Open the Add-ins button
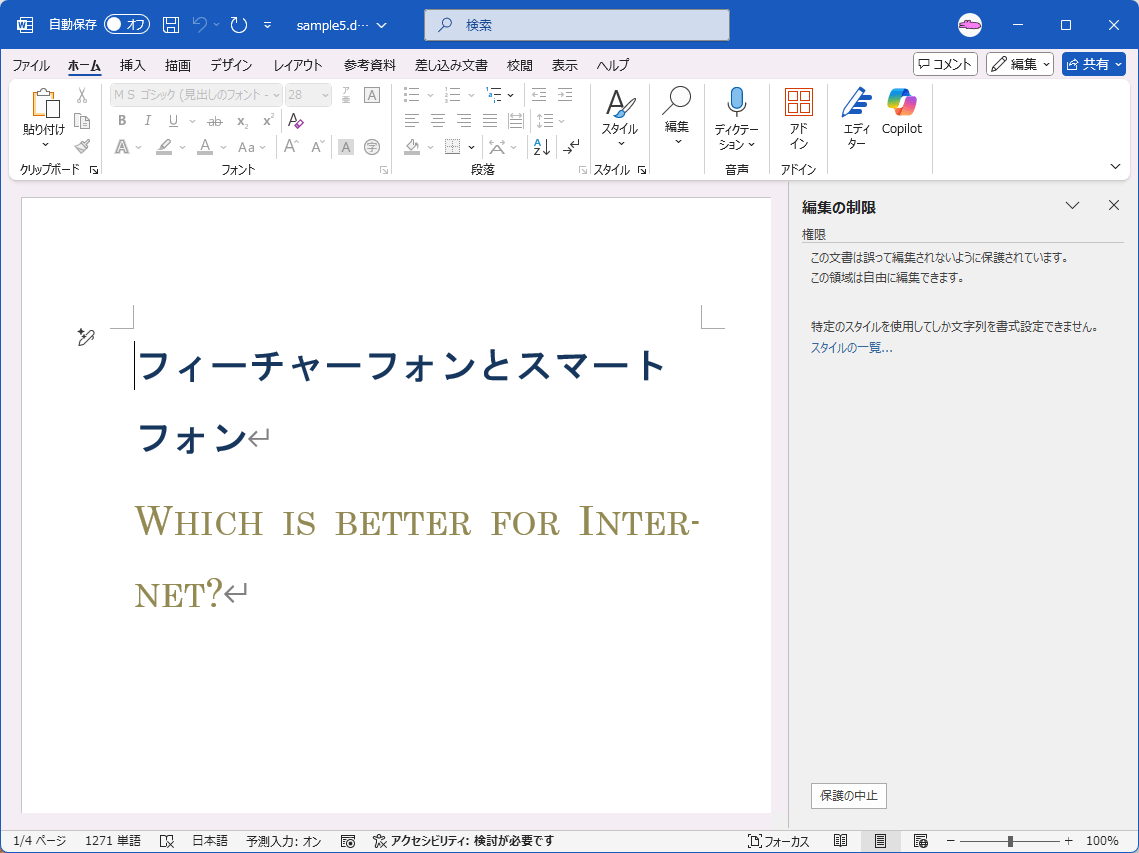Viewport: 1139px width, 853px height. pos(798,118)
